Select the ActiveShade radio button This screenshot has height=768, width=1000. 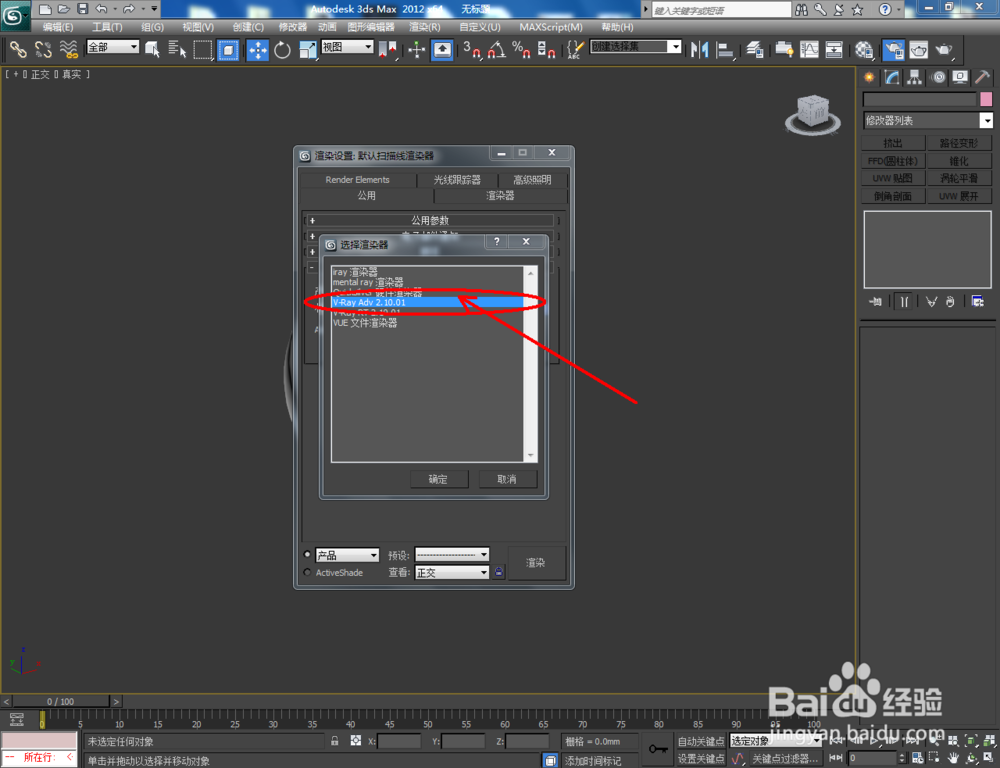coord(307,572)
